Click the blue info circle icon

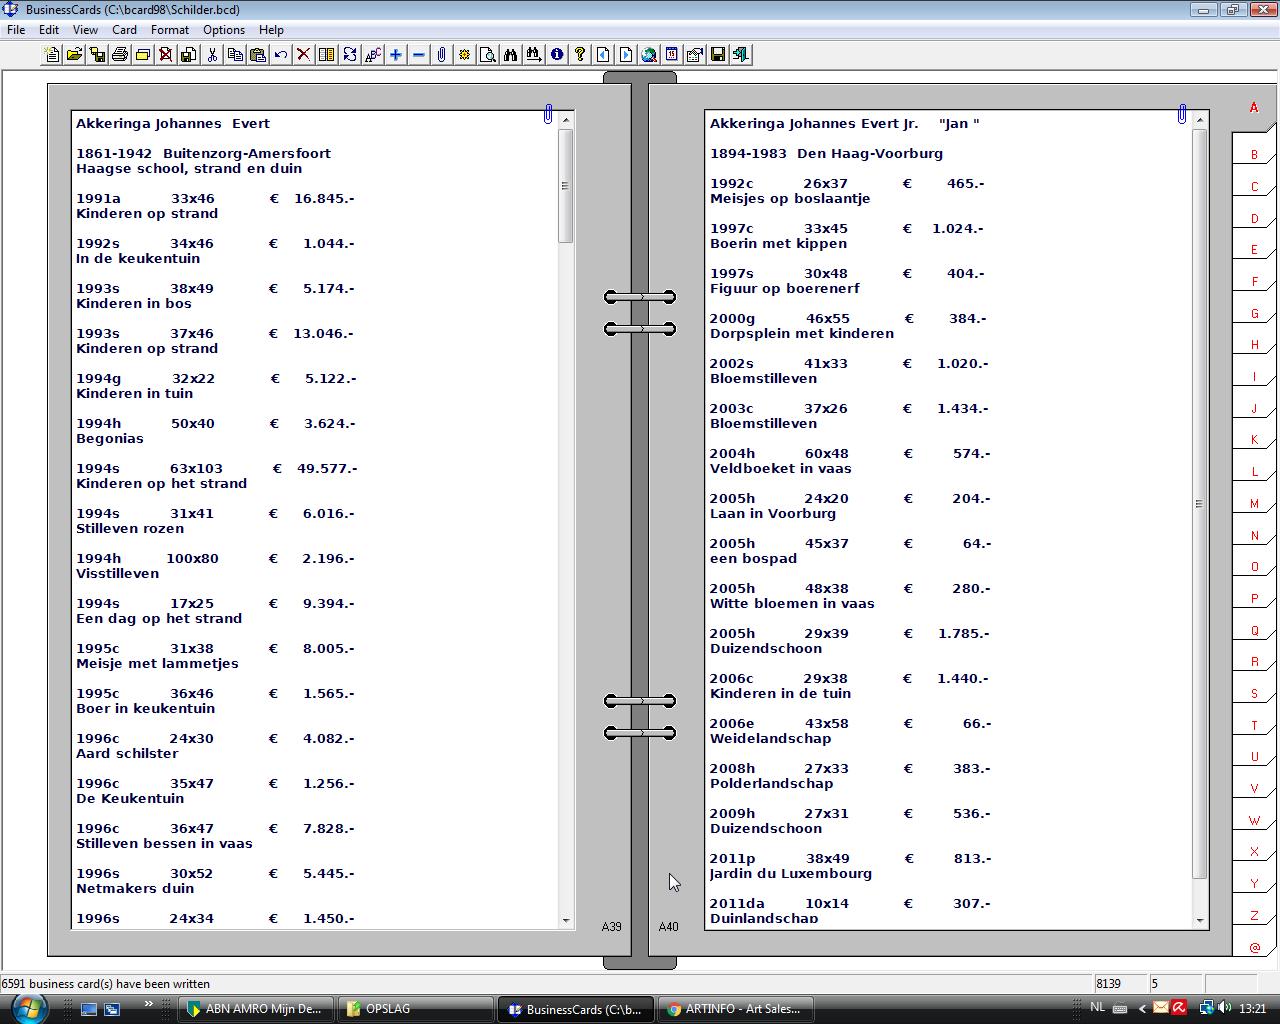[557, 55]
